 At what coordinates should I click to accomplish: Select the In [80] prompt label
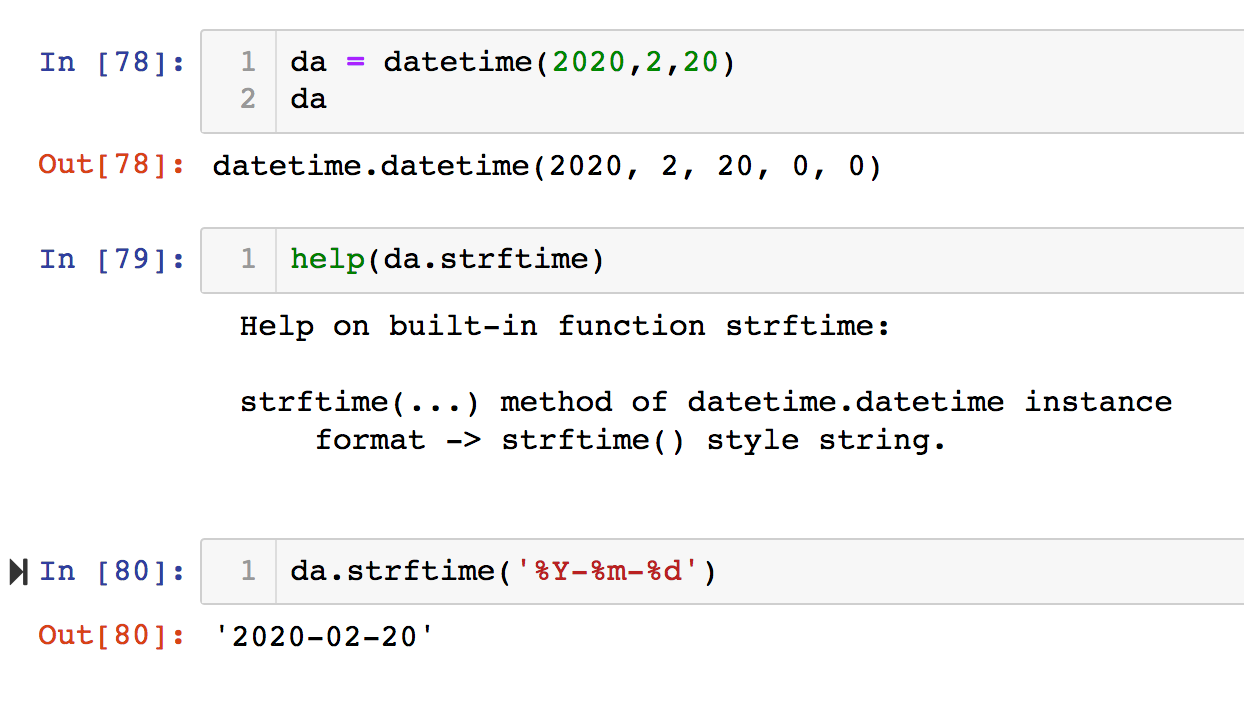[112, 572]
